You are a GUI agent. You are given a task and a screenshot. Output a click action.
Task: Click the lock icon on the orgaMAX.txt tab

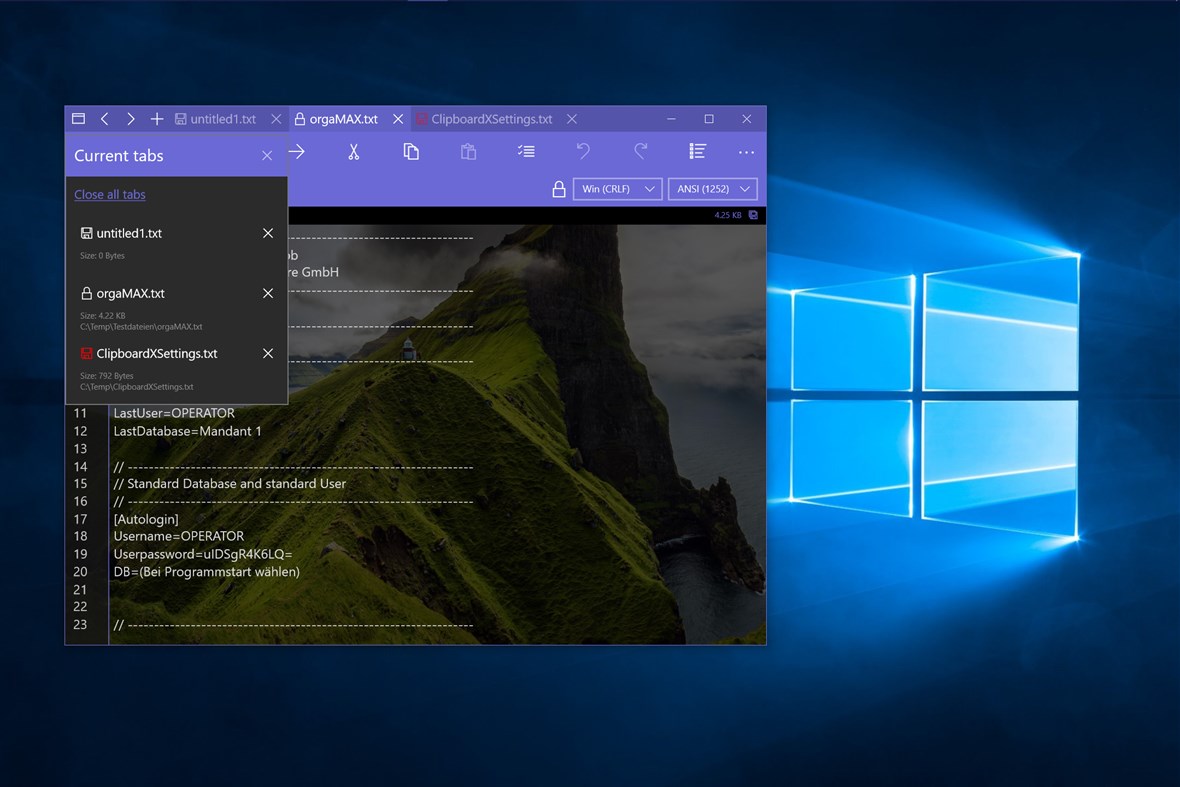tap(298, 118)
